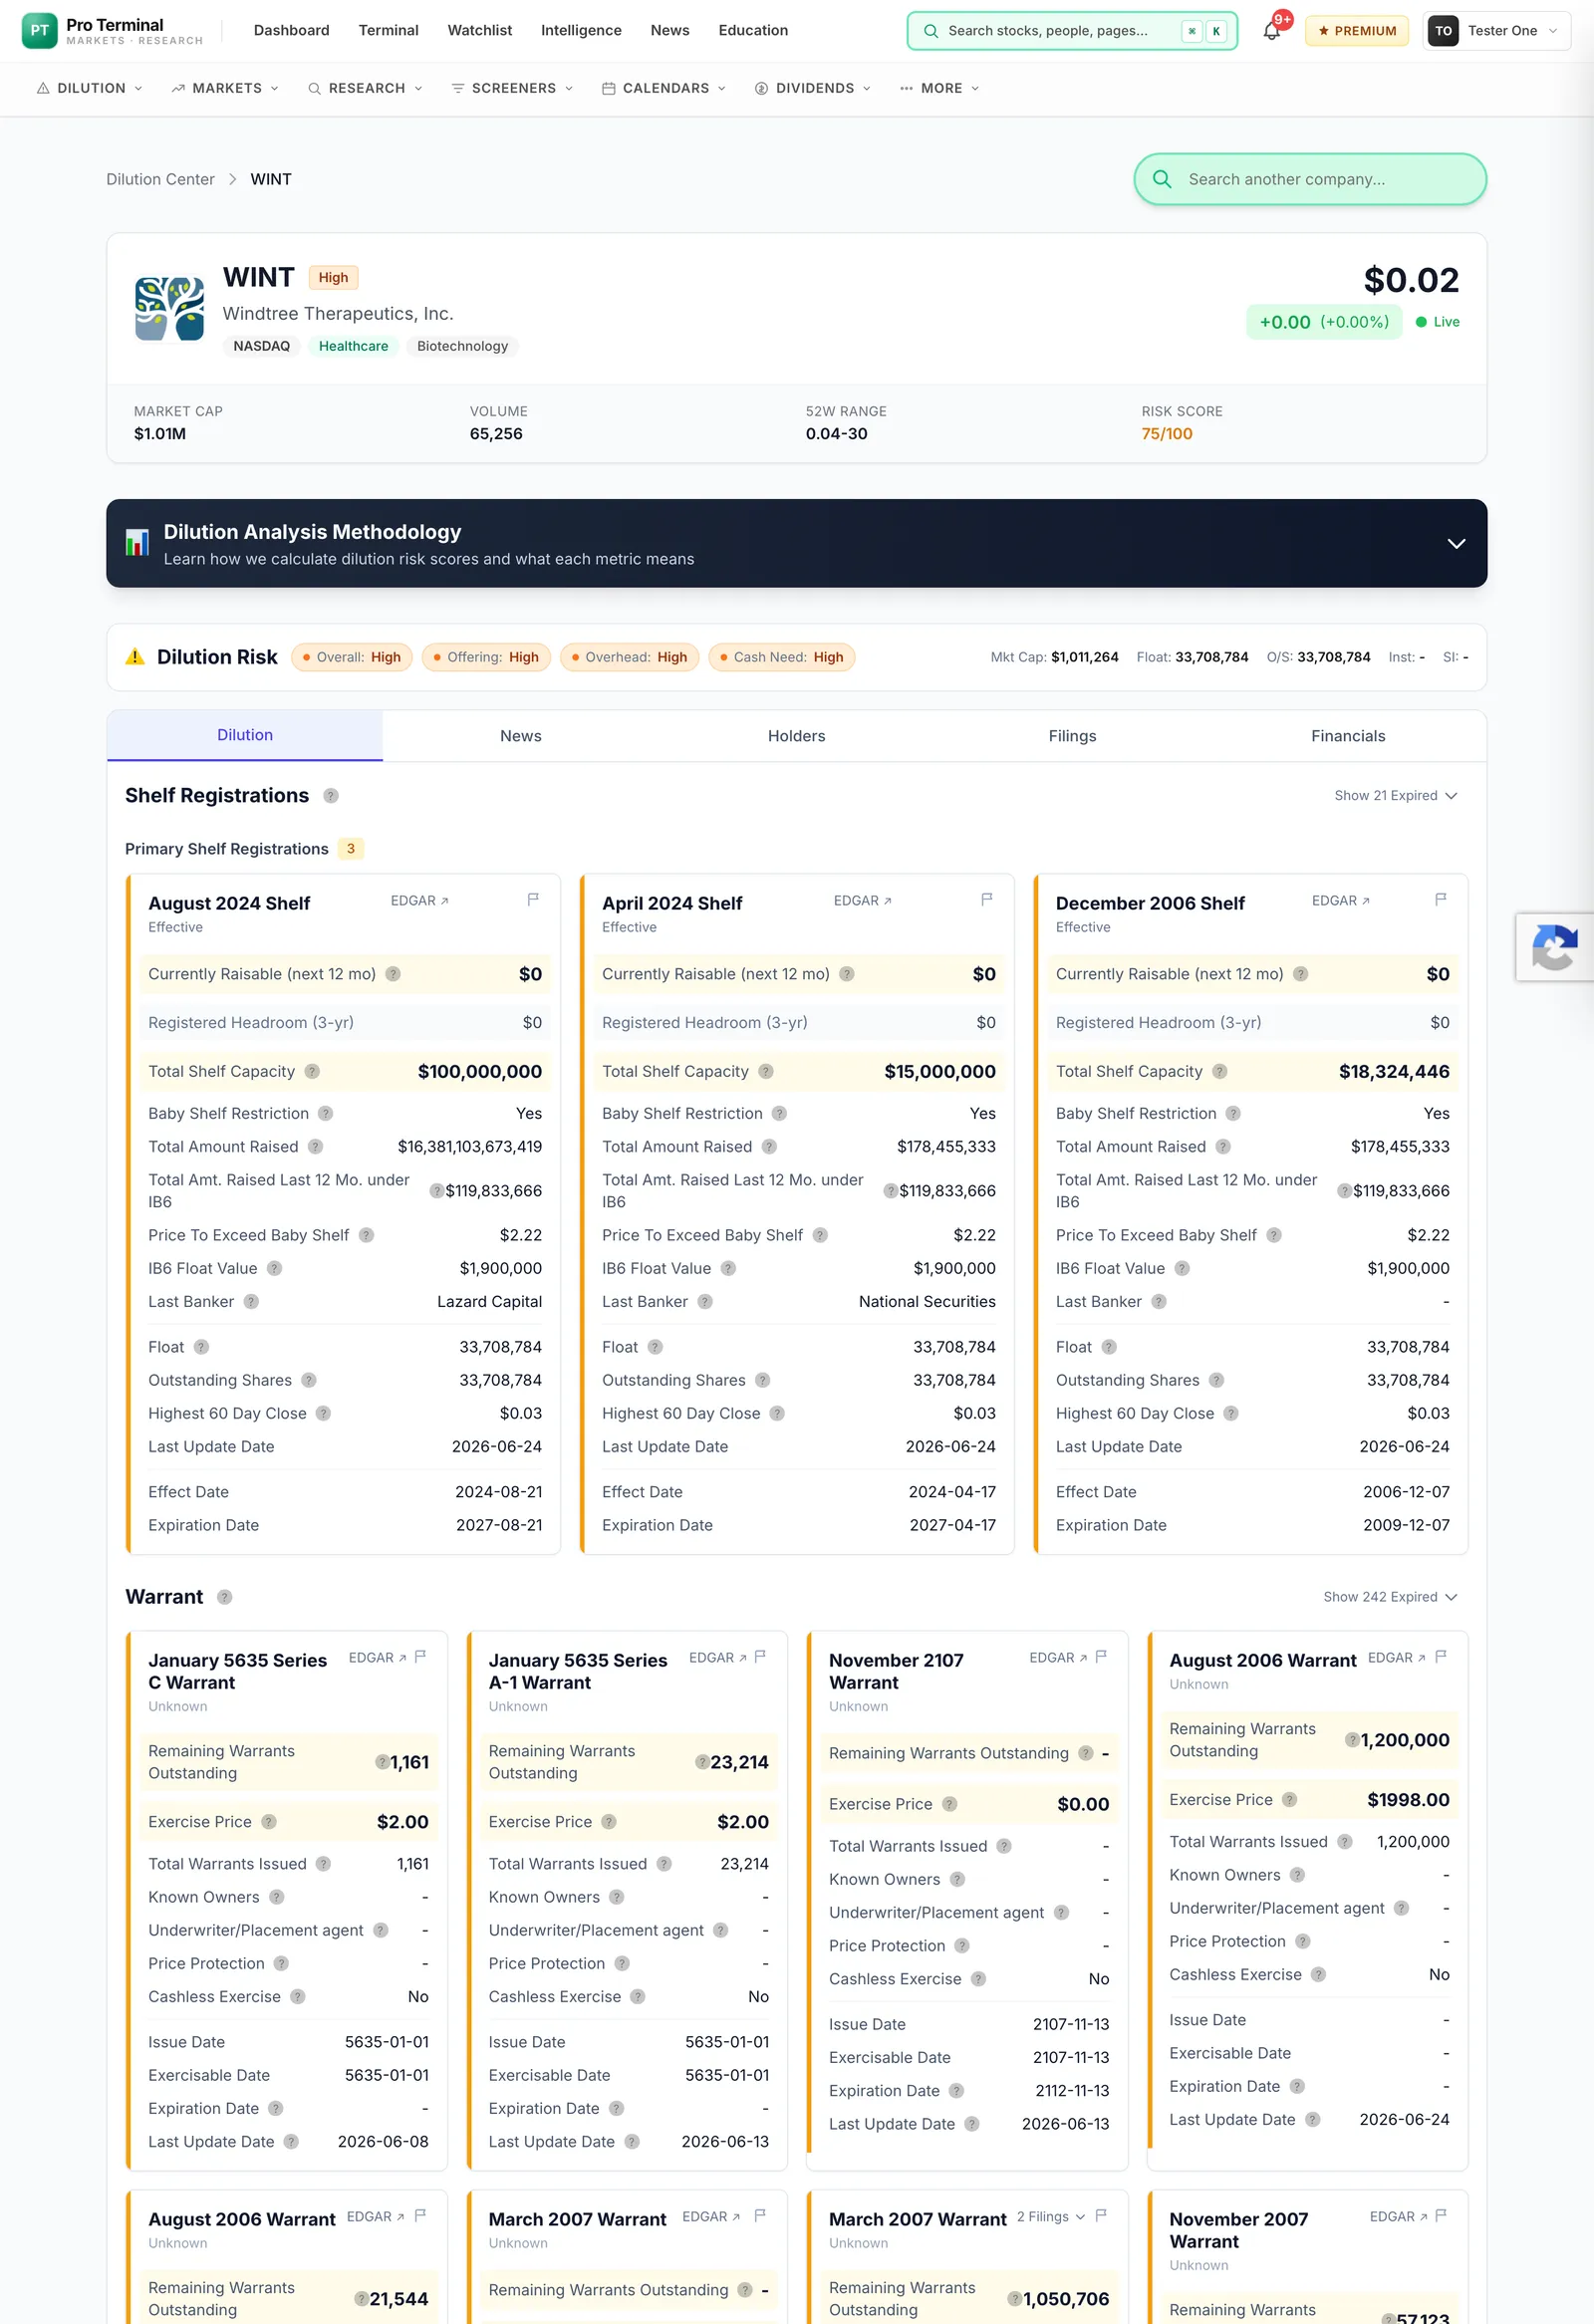Screen dimensions: 1594x2324
Task: Focus the Search stocks, people, pages field
Action: tap(1071, 31)
